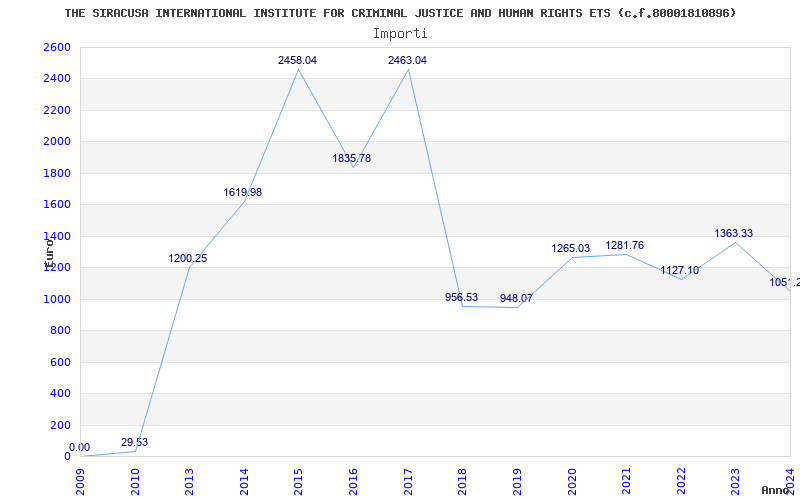The height and width of the screenshot is (500, 800).
Task: Click the x-axis year label 2019
Action: (517, 481)
